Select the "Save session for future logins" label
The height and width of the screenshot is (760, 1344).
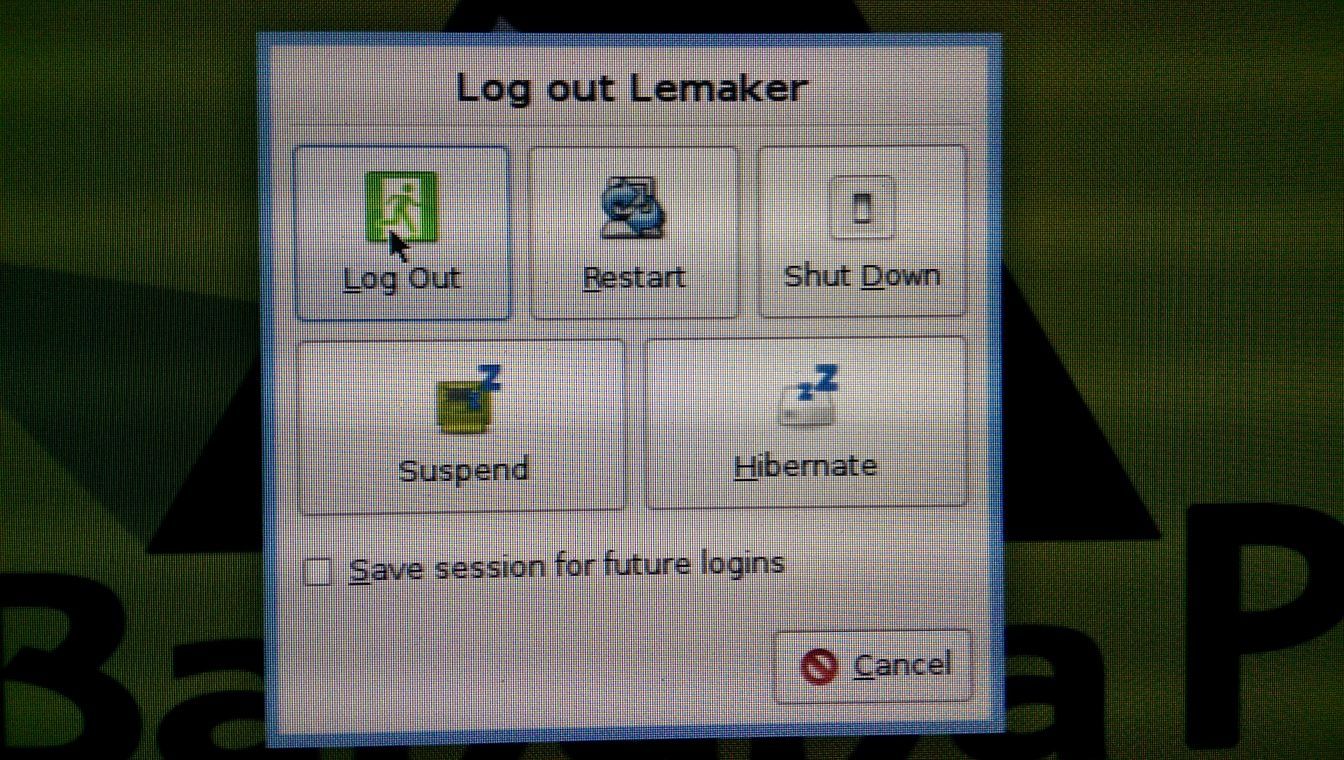[566, 567]
